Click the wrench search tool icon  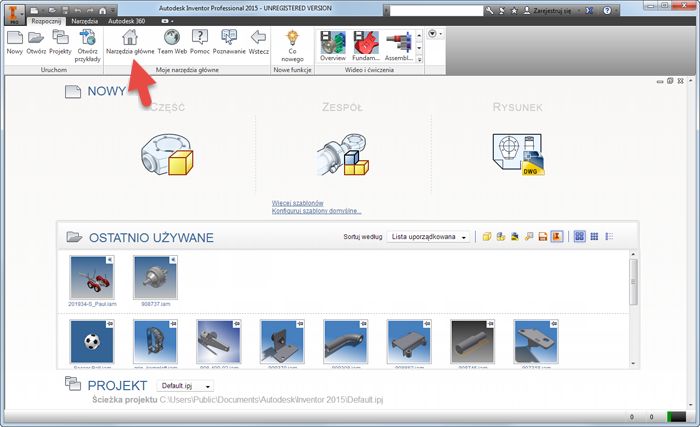pos(490,11)
